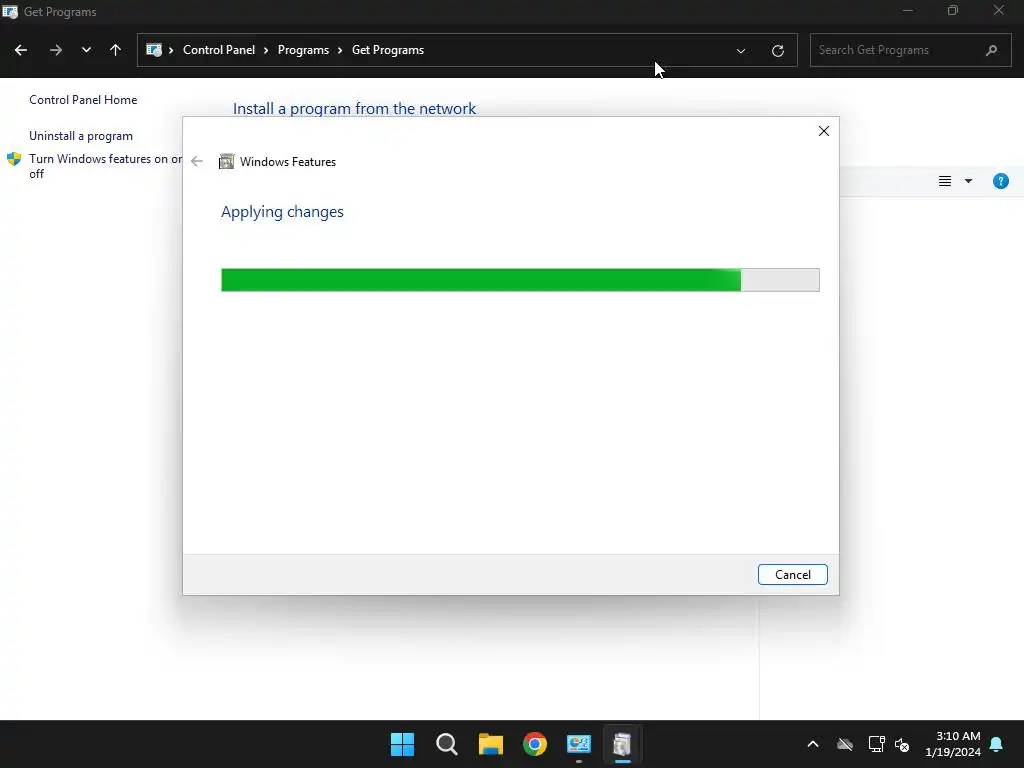Select Control Panel in breadcrumb
Image resolution: width=1024 pixels, height=768 pixels.
(x=219, y=50)
